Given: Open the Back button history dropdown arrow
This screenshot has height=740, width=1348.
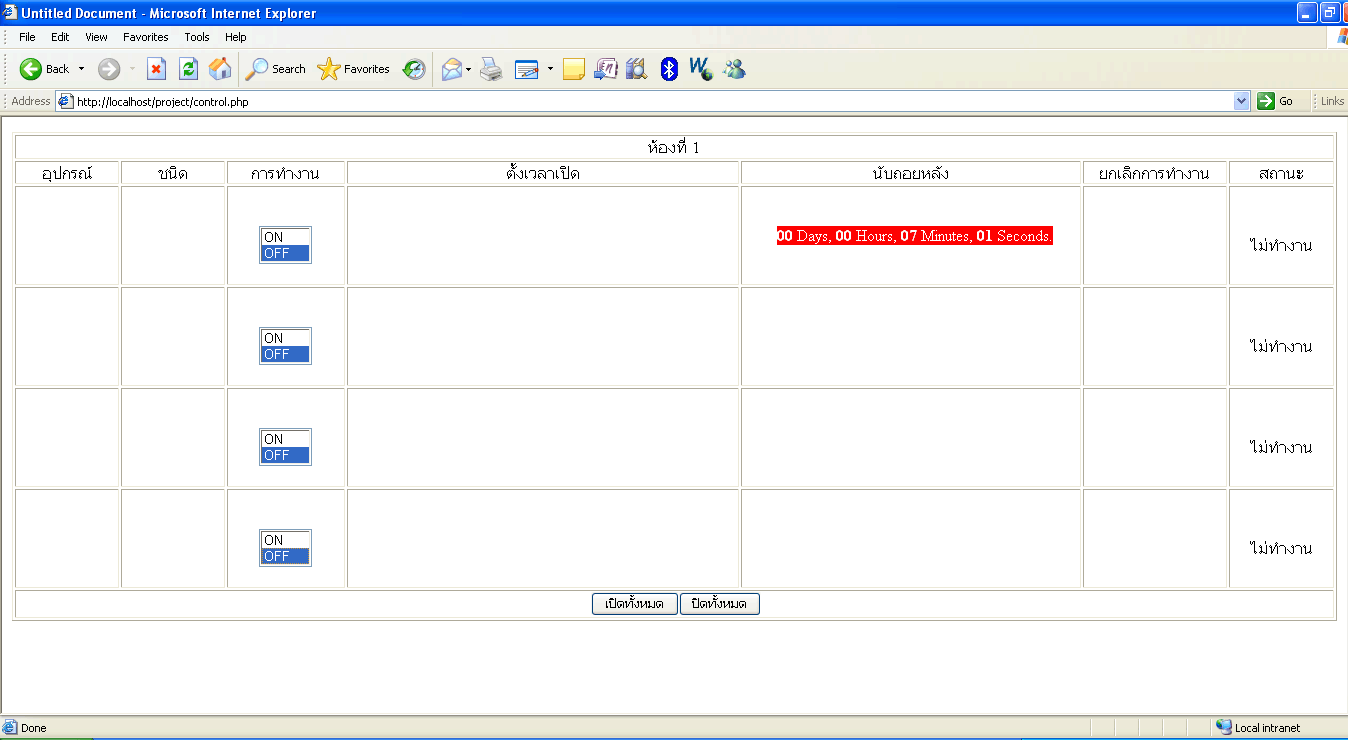Looking at the screenshot, I should pyautogui.click(x=82, y=69).
